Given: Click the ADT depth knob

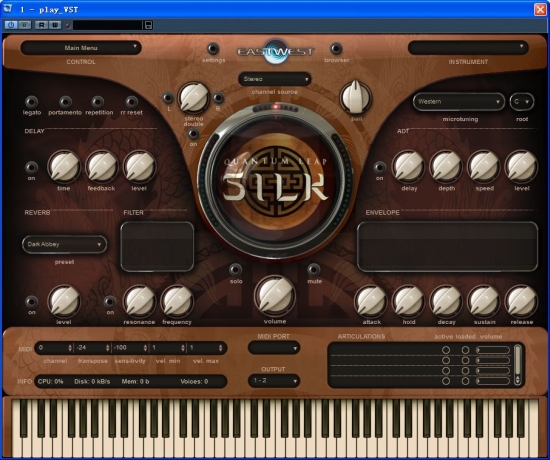Looking at the screenshot, I should (446, 167).
